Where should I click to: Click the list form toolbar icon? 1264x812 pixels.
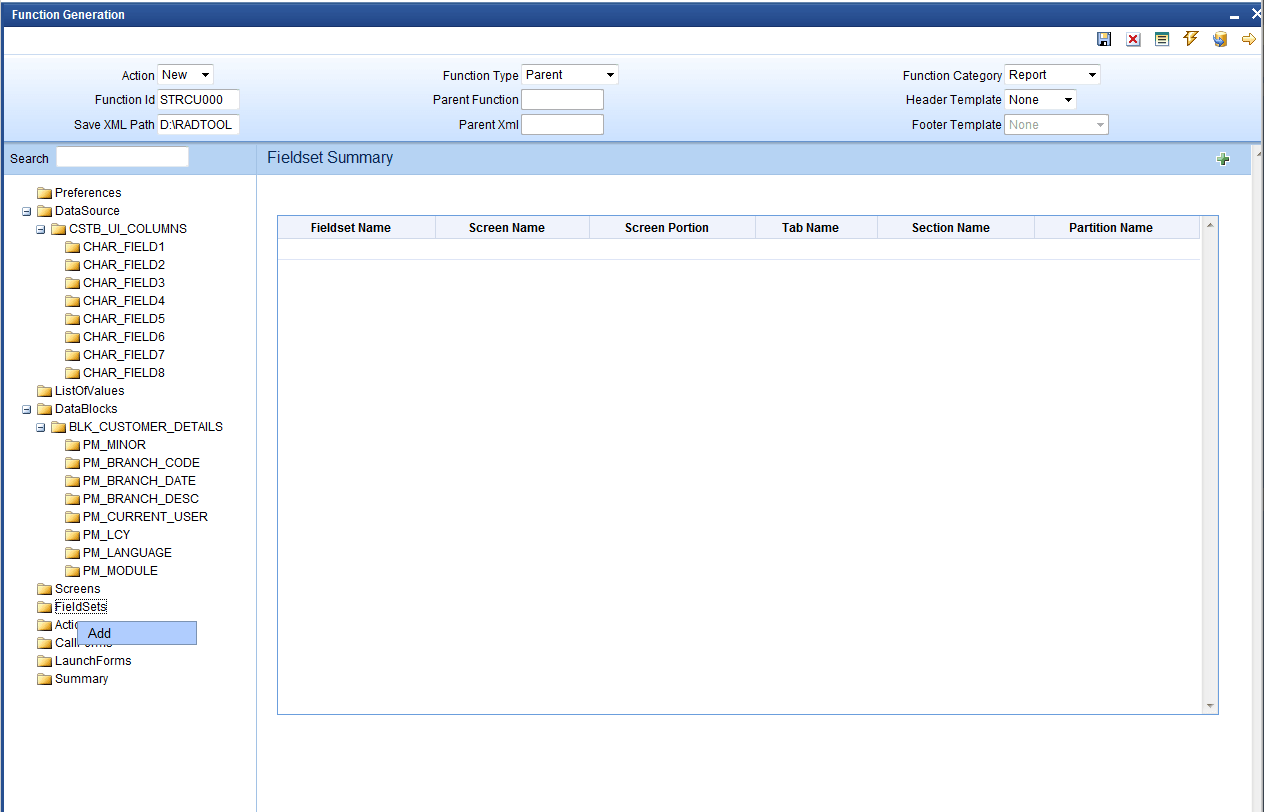1162,39
